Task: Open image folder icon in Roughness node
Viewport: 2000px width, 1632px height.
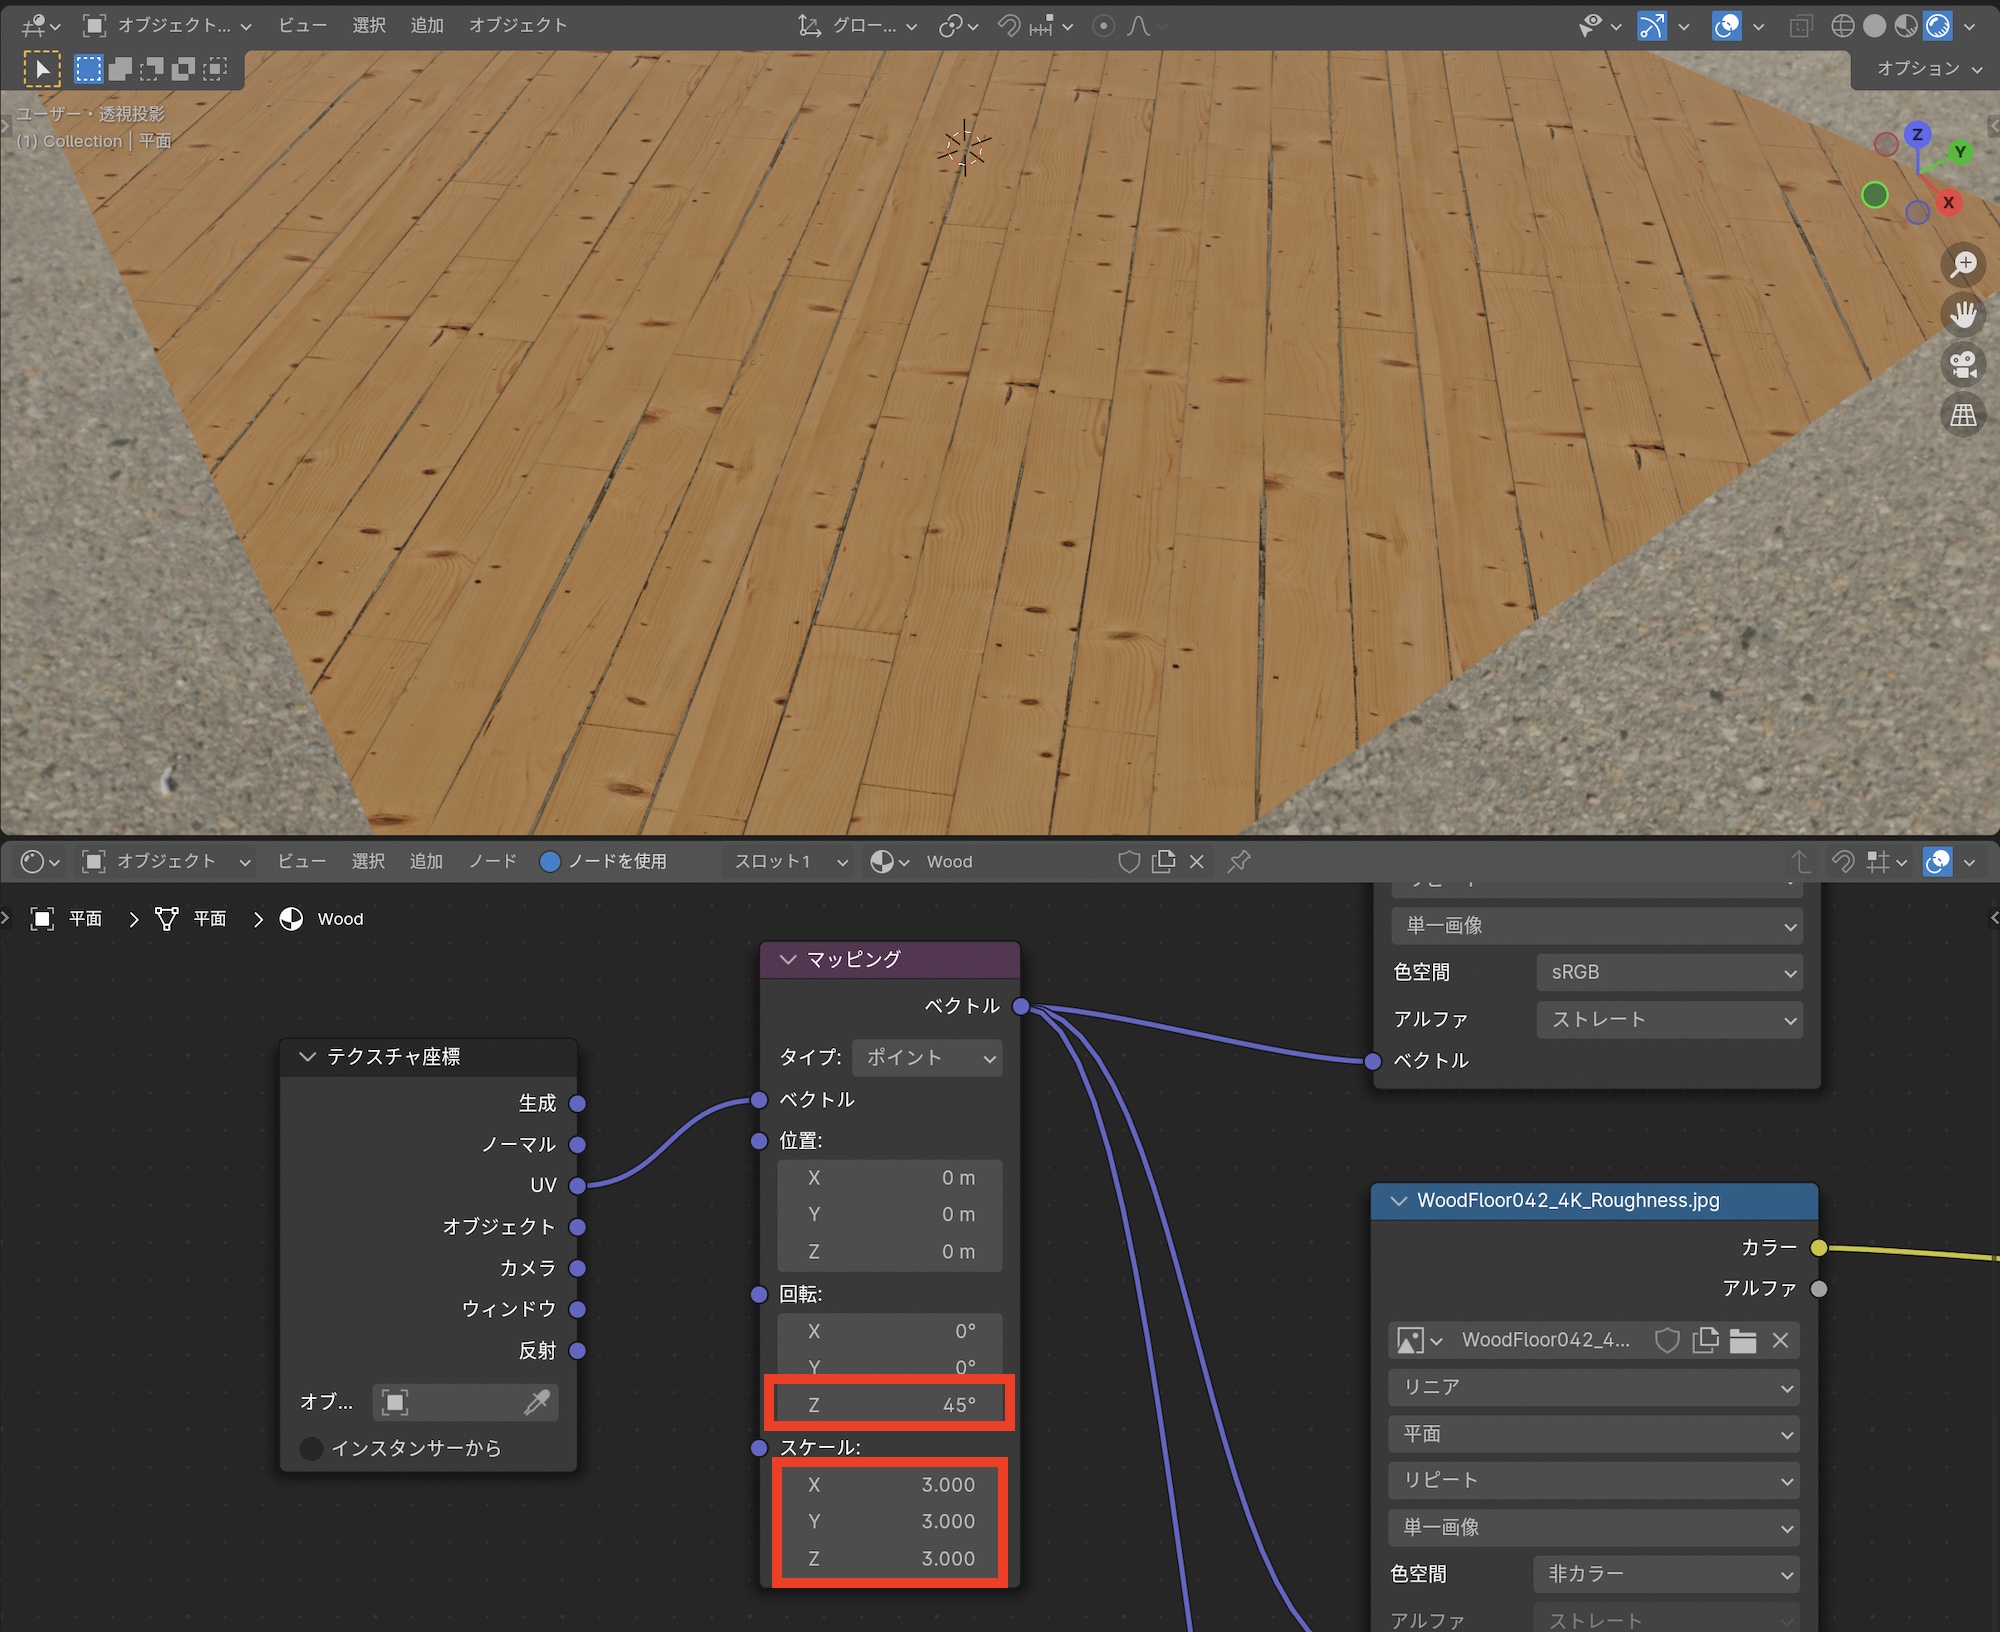Action: click(x=1743, y=1340)
